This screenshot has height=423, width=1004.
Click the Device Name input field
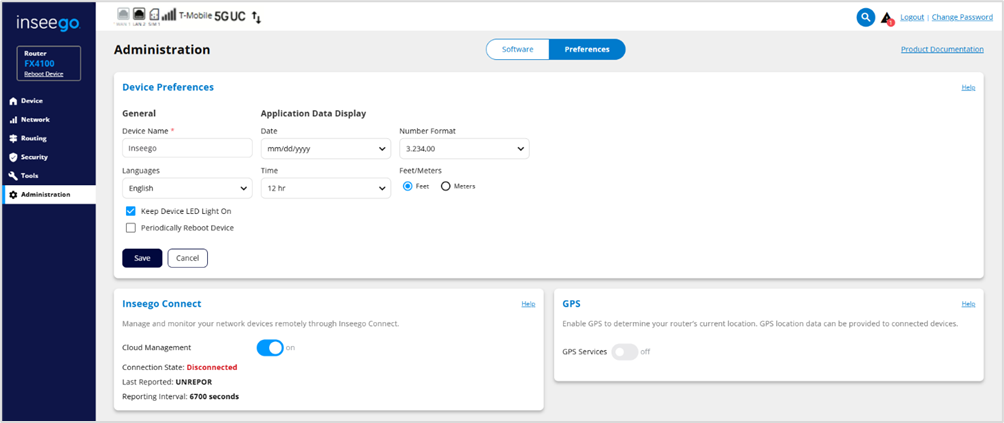pos(187,148)
